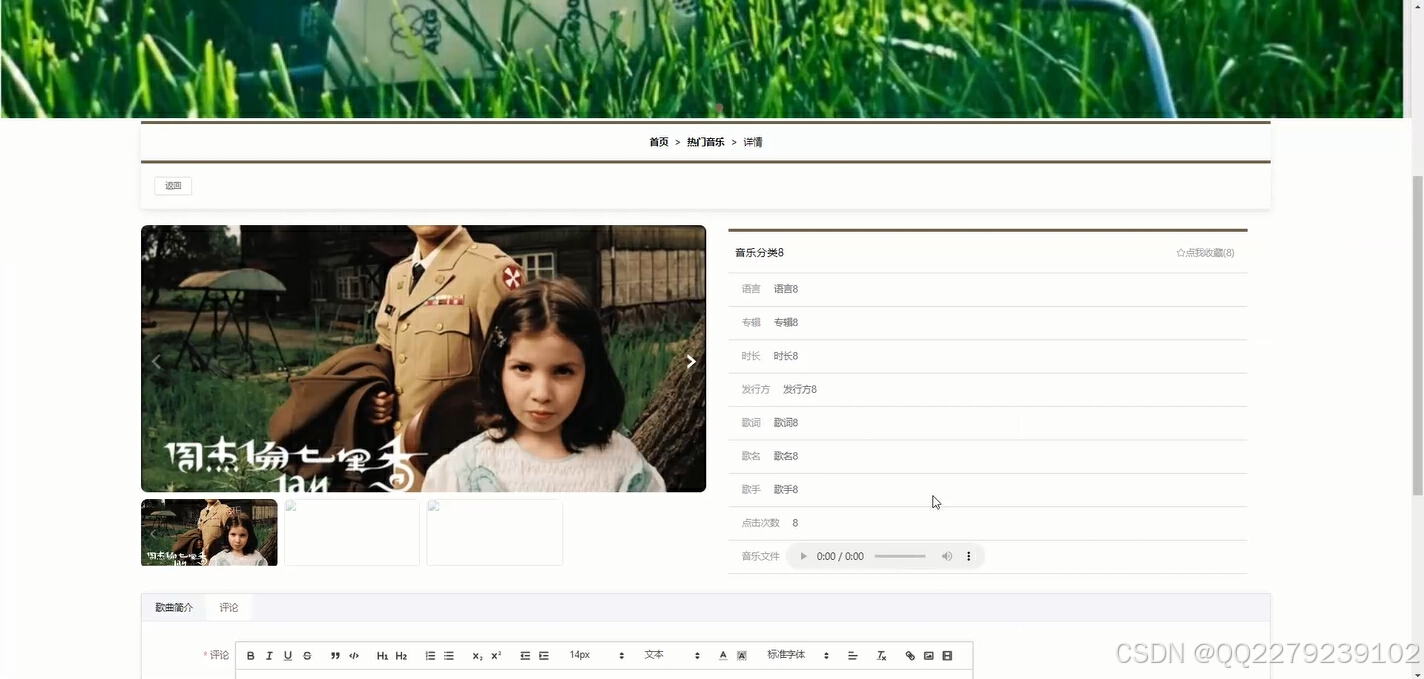Click the 歌手8 value
Image resolution: width=1424 pixels, height=679 pixels.
(x=786, y=489)
